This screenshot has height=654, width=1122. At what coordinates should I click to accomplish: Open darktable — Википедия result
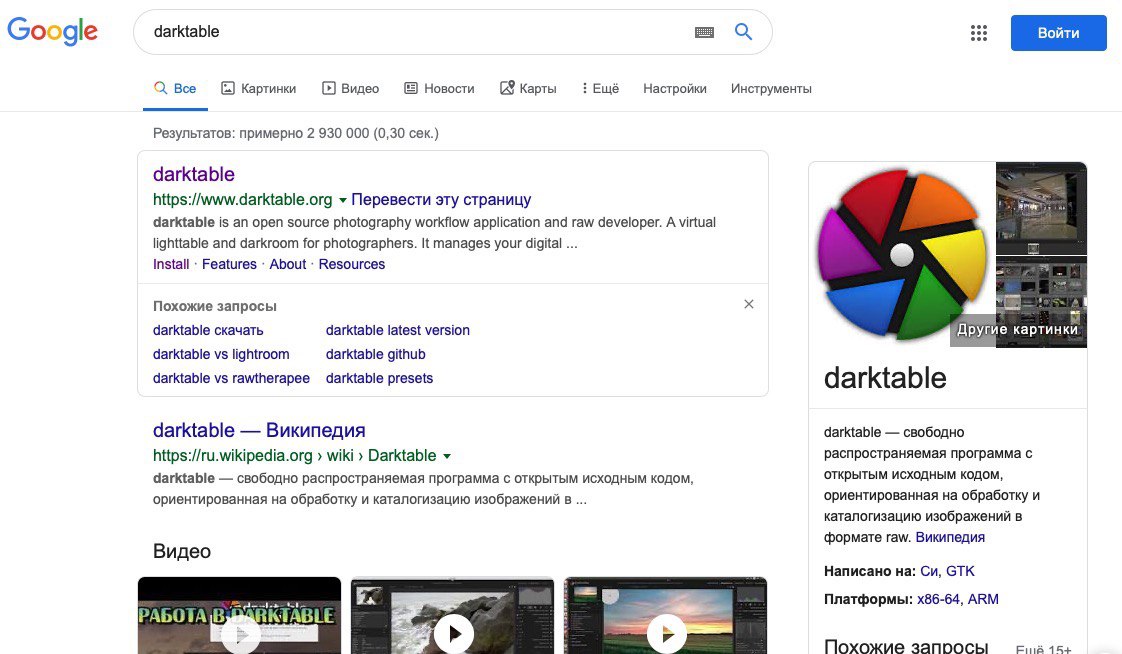259,430
